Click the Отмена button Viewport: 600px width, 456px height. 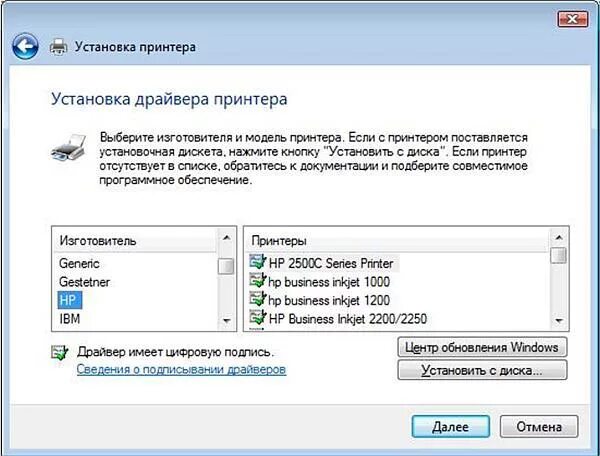539,427
